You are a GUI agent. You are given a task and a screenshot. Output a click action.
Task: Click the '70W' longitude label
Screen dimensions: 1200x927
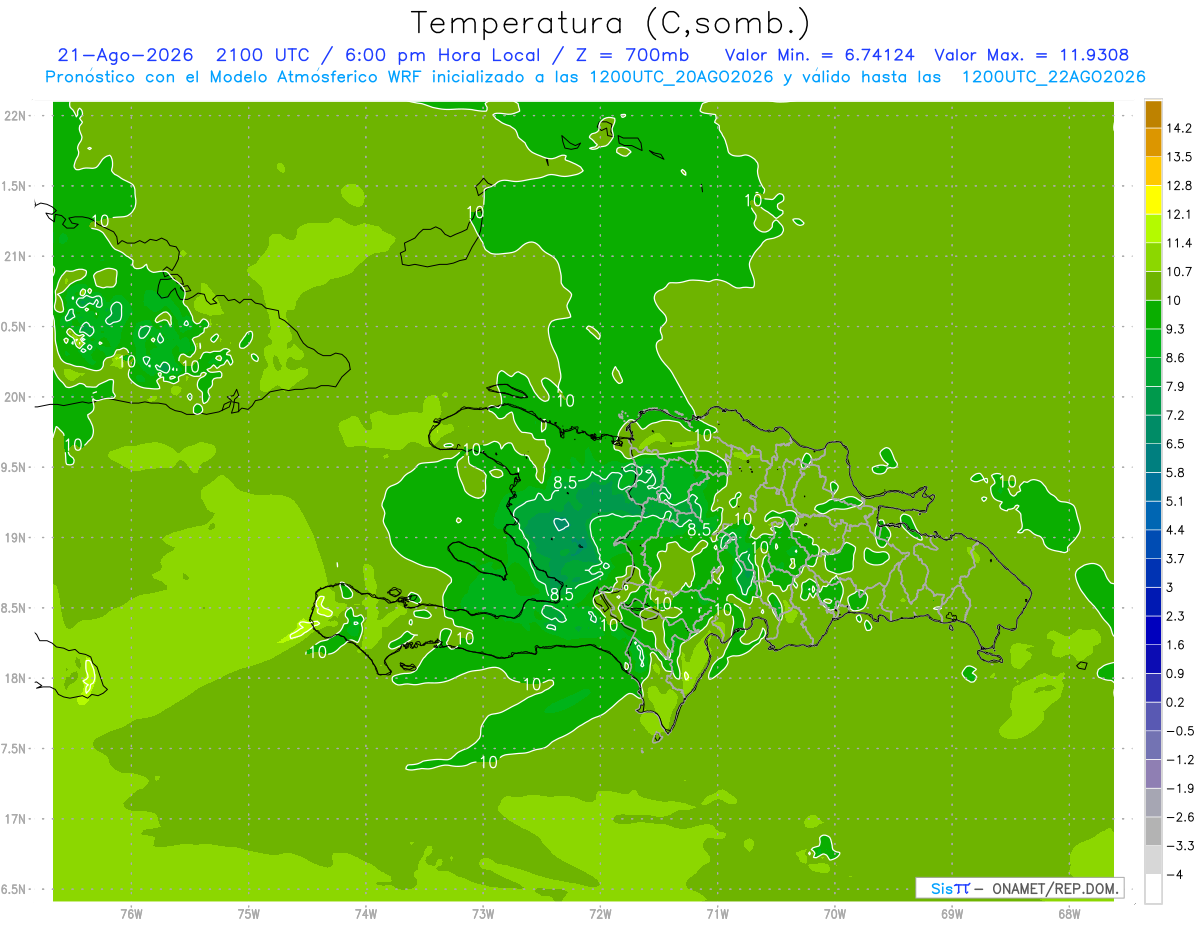click(x=835, y=913)
